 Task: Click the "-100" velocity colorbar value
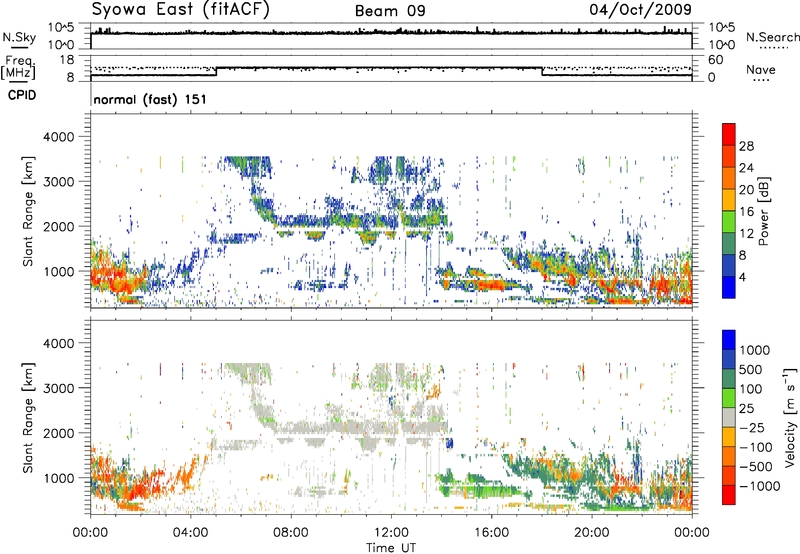coord(755,447)
